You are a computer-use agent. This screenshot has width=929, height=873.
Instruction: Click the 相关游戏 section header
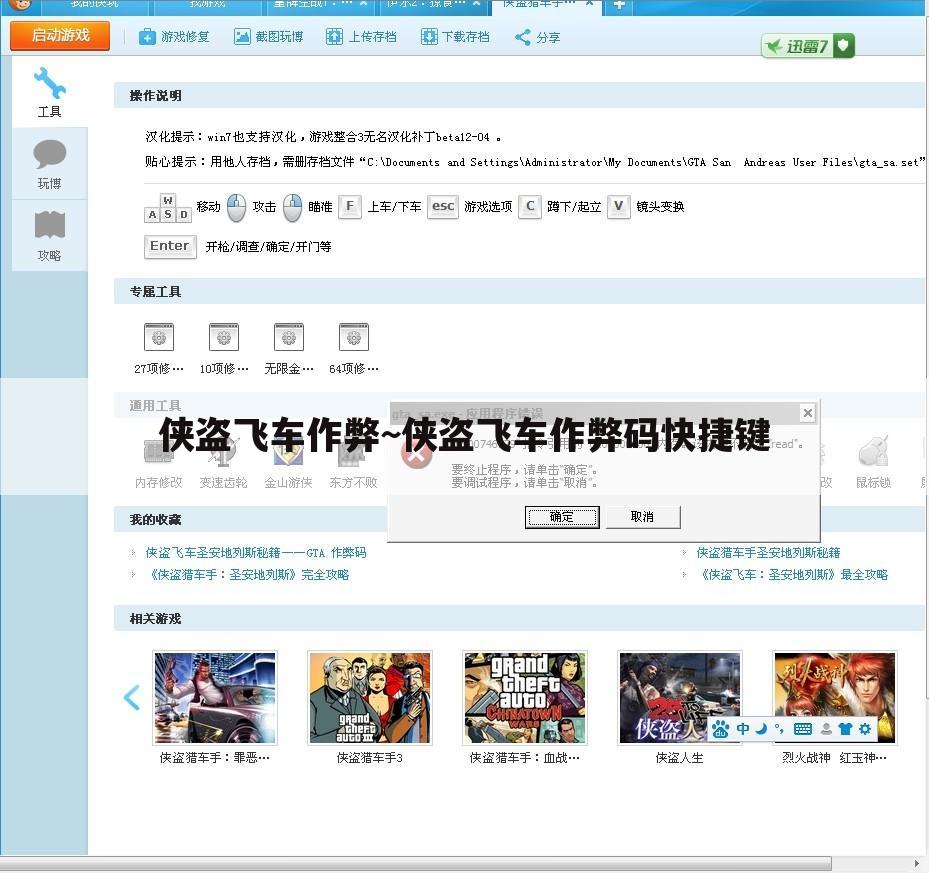pos(520,619)
